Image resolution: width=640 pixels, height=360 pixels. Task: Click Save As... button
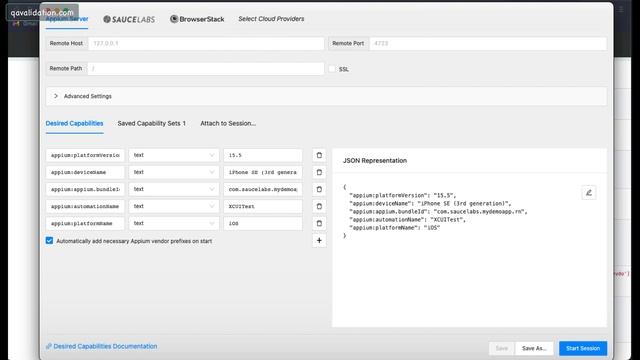click(534, 348)
